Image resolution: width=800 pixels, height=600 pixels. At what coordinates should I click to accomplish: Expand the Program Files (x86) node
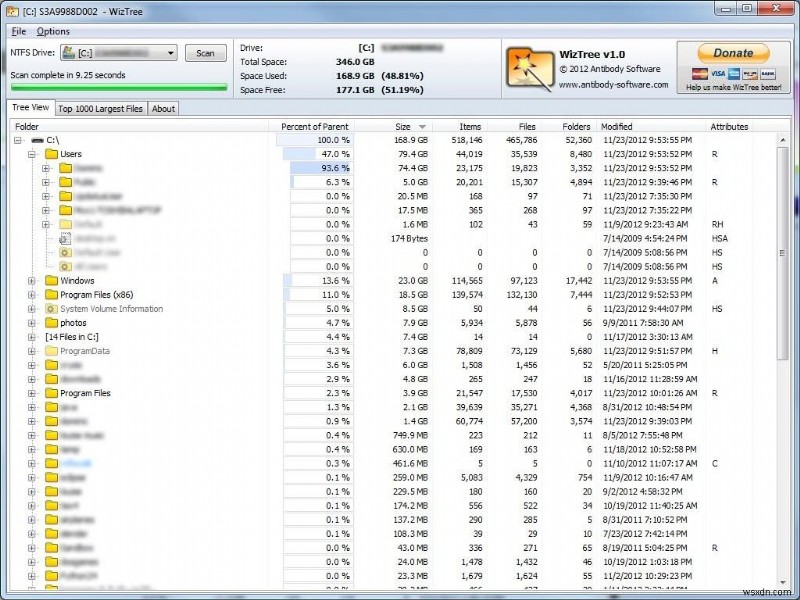31,294
